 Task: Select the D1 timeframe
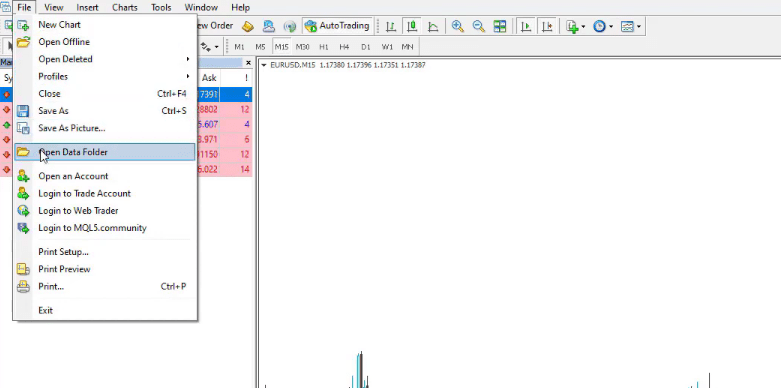point(366,47)
